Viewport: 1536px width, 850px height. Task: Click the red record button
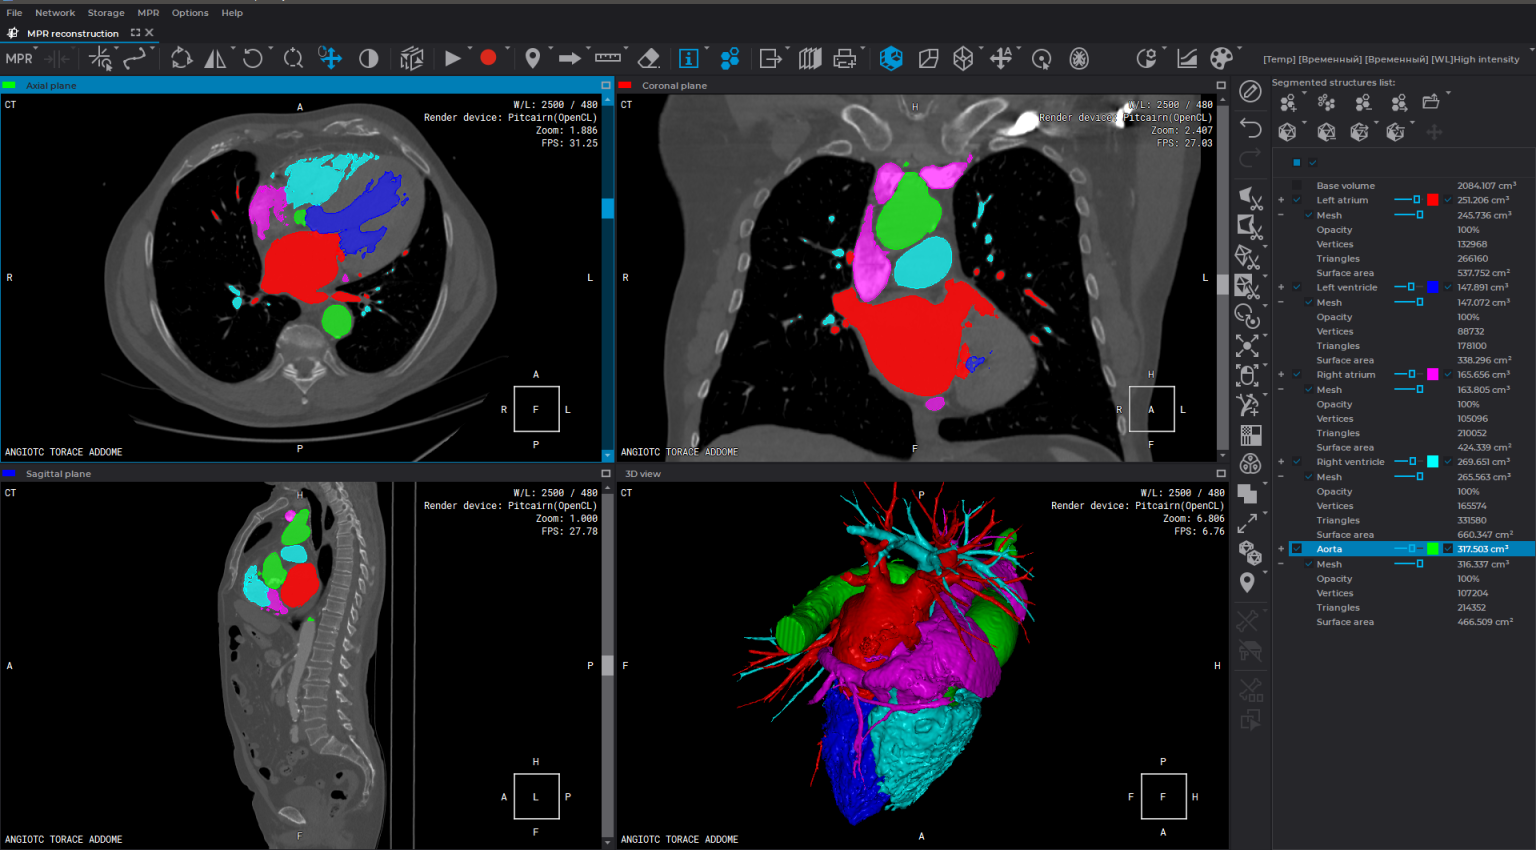[488, 58]
